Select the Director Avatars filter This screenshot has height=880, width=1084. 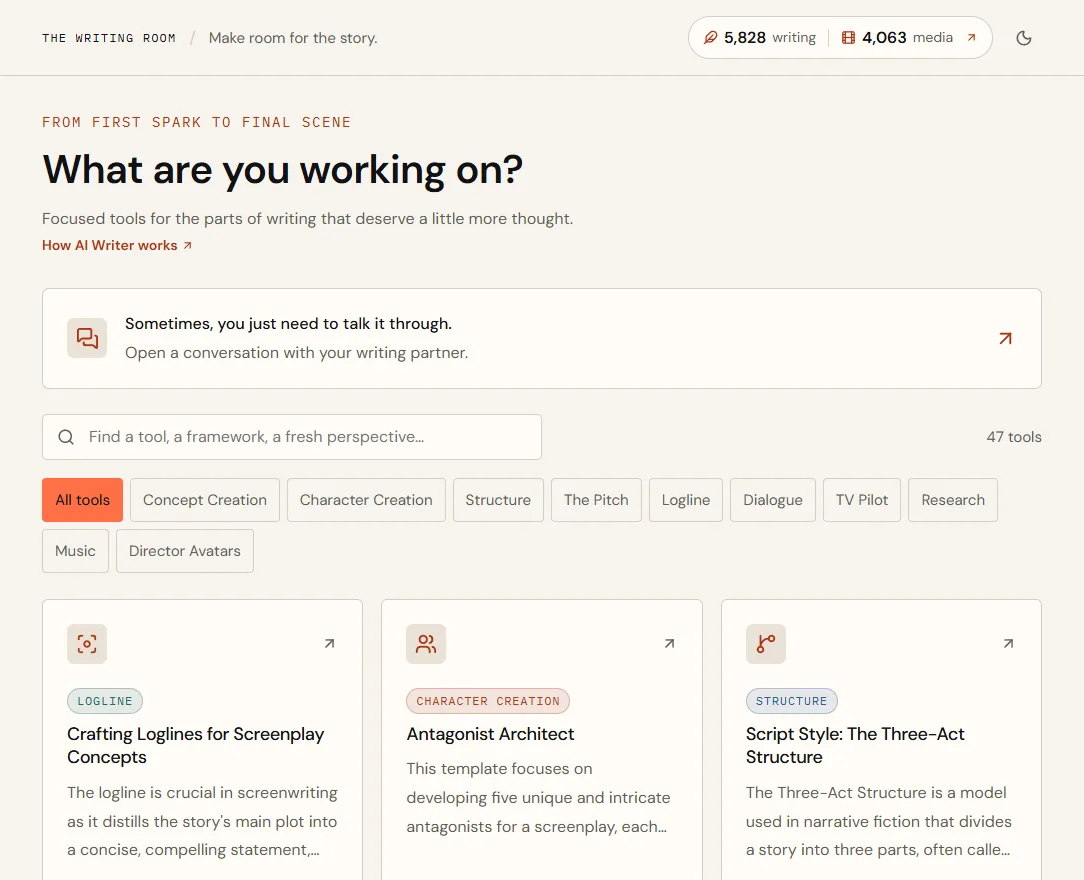tap(185, 551)
